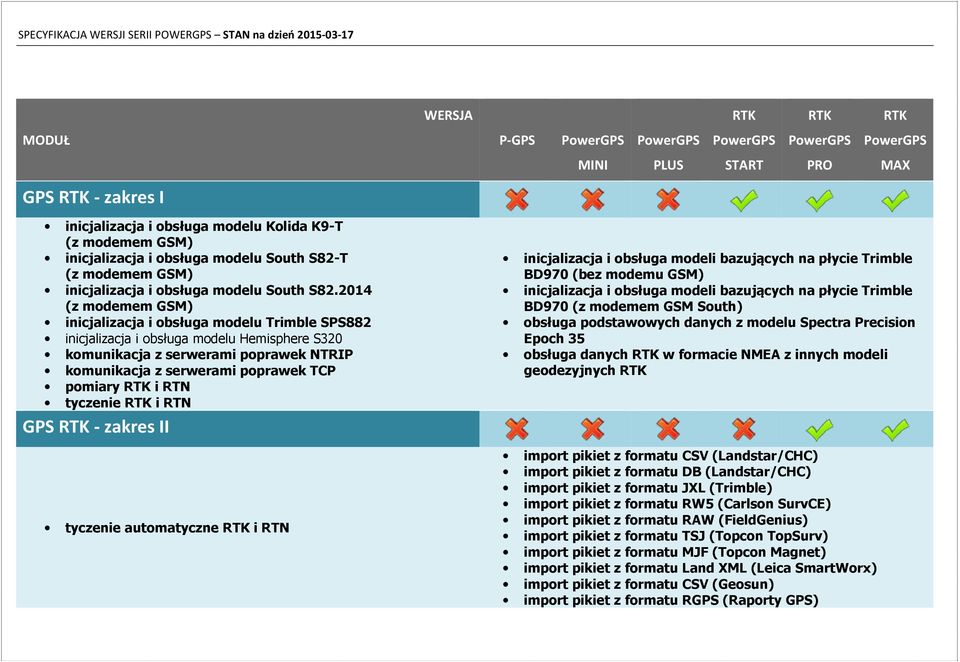Click 'import pikiet z formatu TSJ (Topcon TopSurv)'
This screenshot has height=662, width=960.
tap(676, 536)
